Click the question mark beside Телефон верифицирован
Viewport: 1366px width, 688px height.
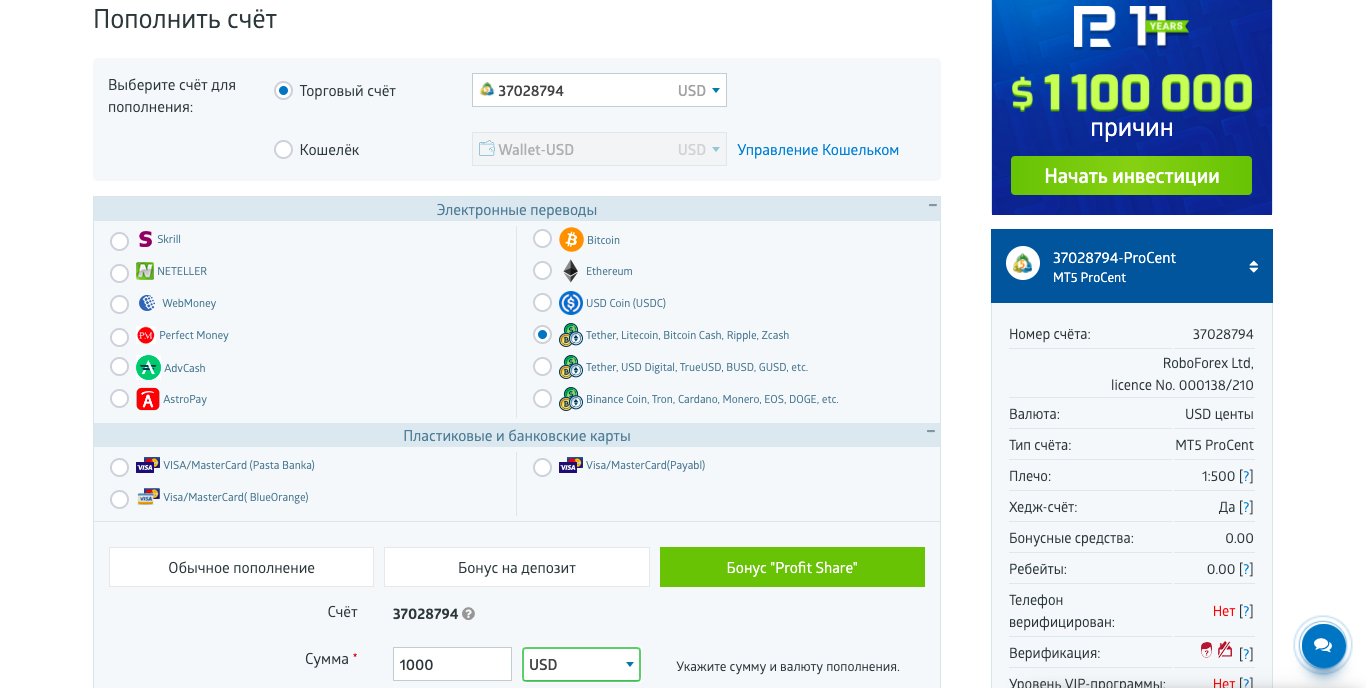click(x=1246, y=611)
